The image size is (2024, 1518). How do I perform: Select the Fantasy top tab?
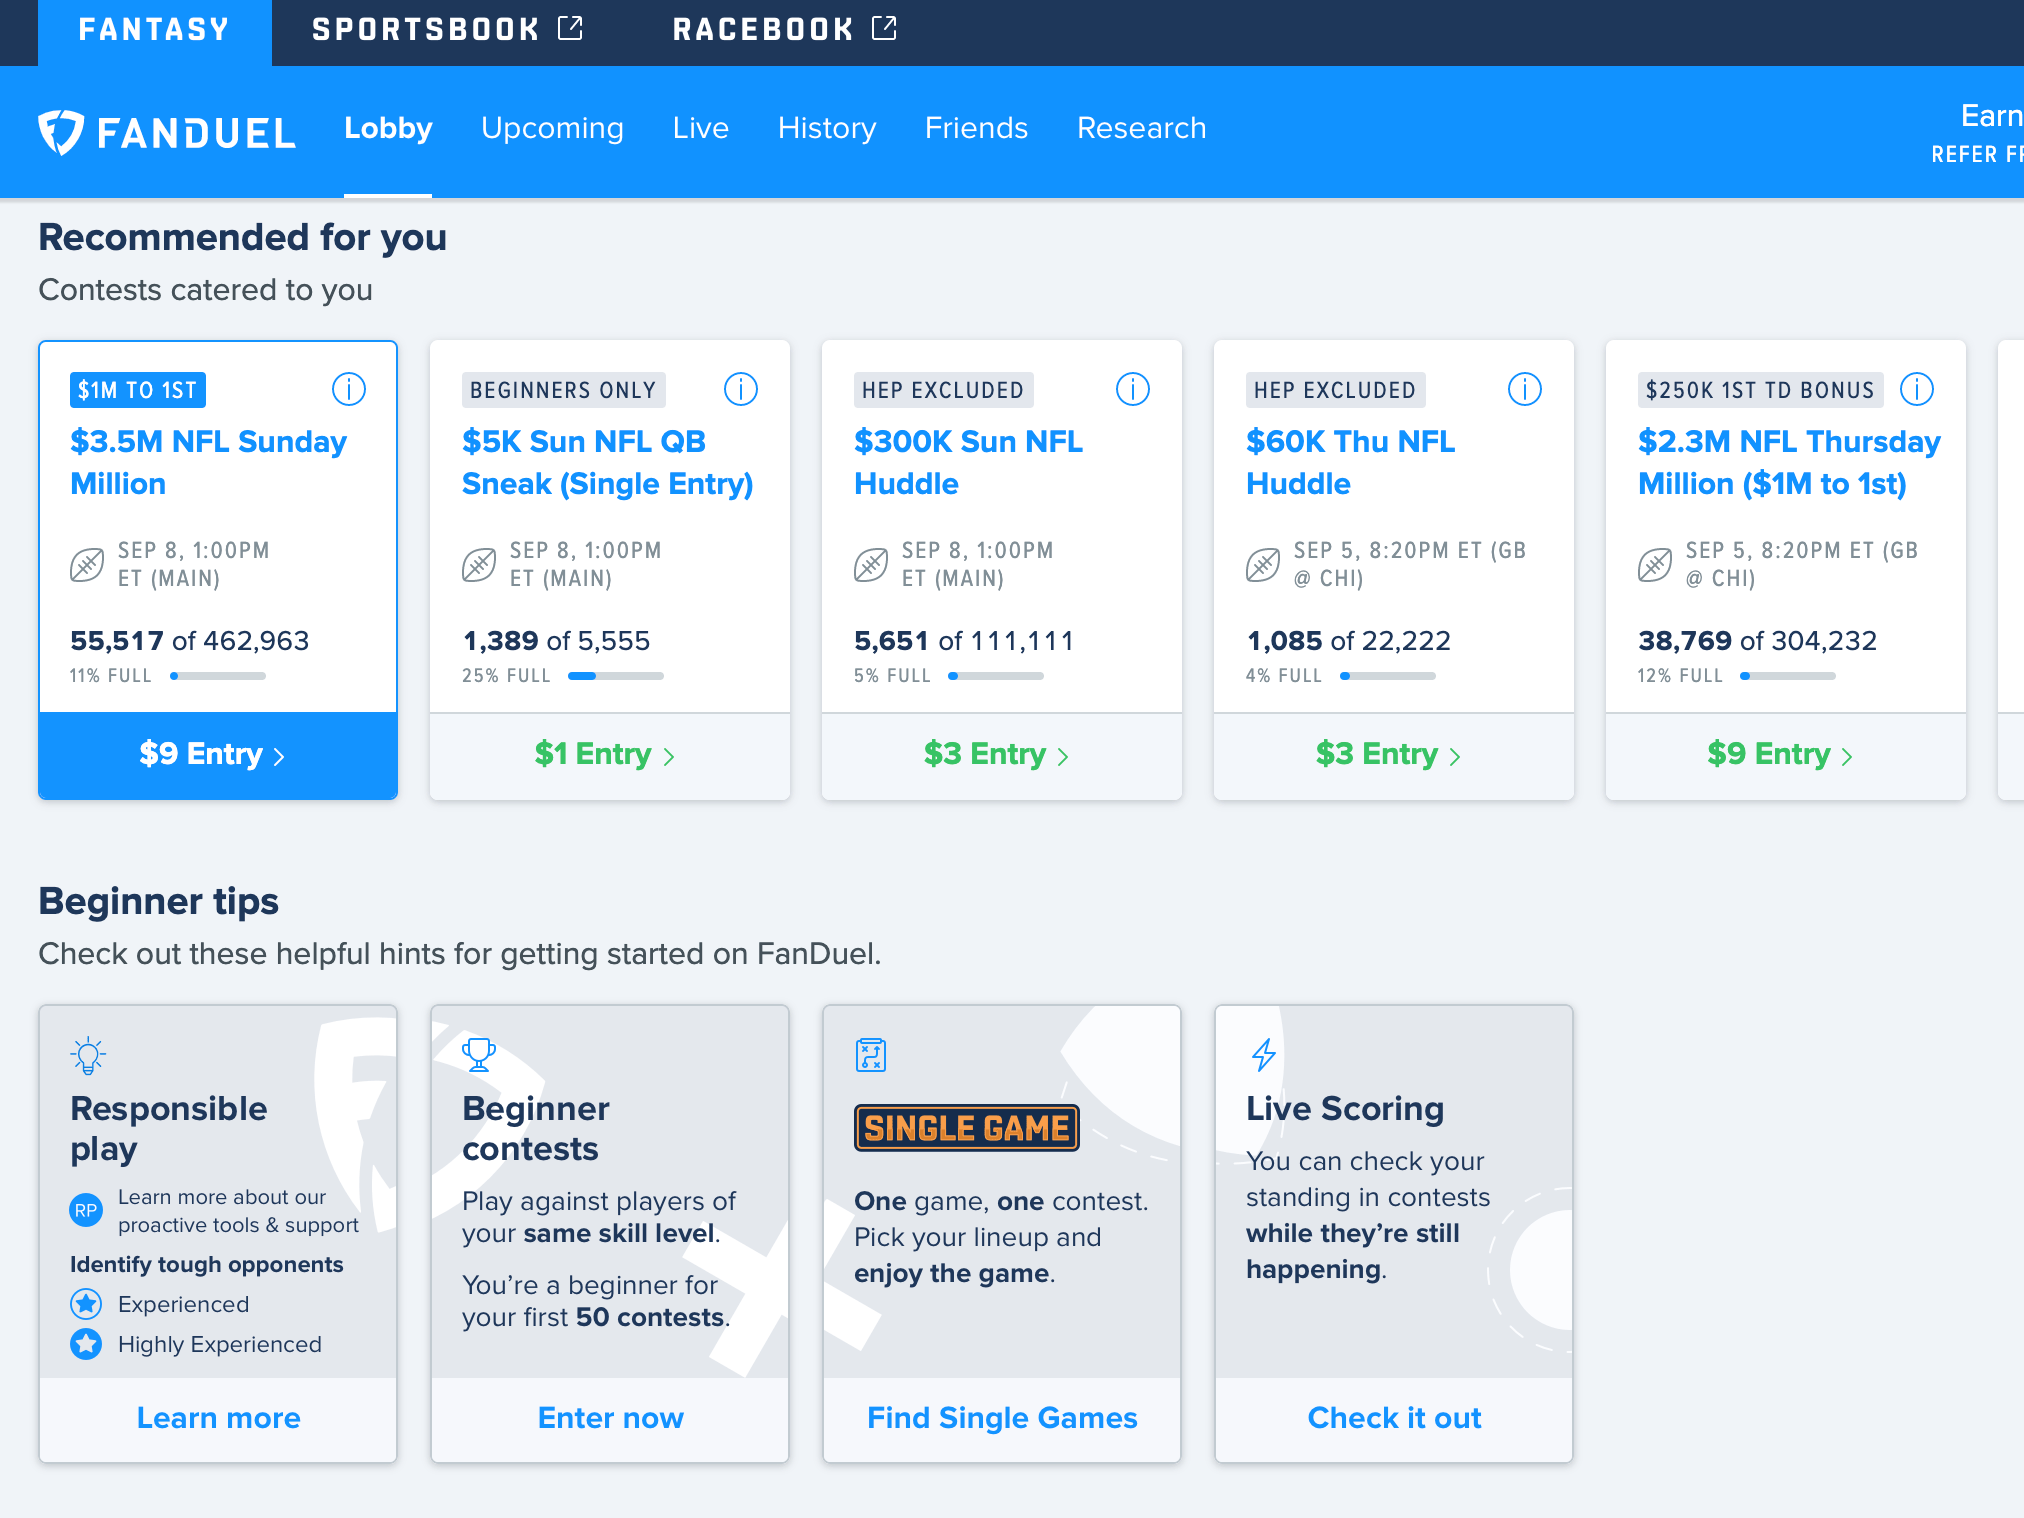pyautogui.click(x=154, y=30)
